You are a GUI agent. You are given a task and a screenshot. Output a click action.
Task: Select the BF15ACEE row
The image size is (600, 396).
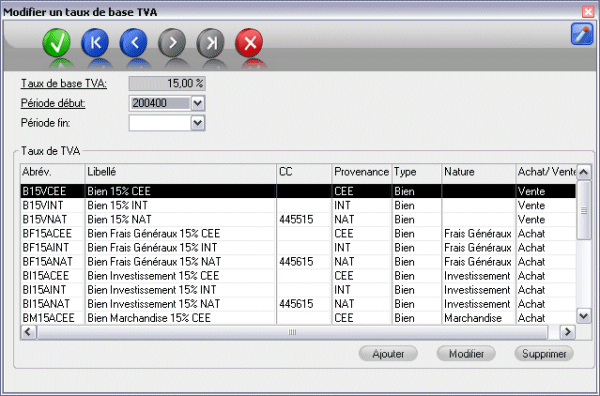click(x=298, y=233)
